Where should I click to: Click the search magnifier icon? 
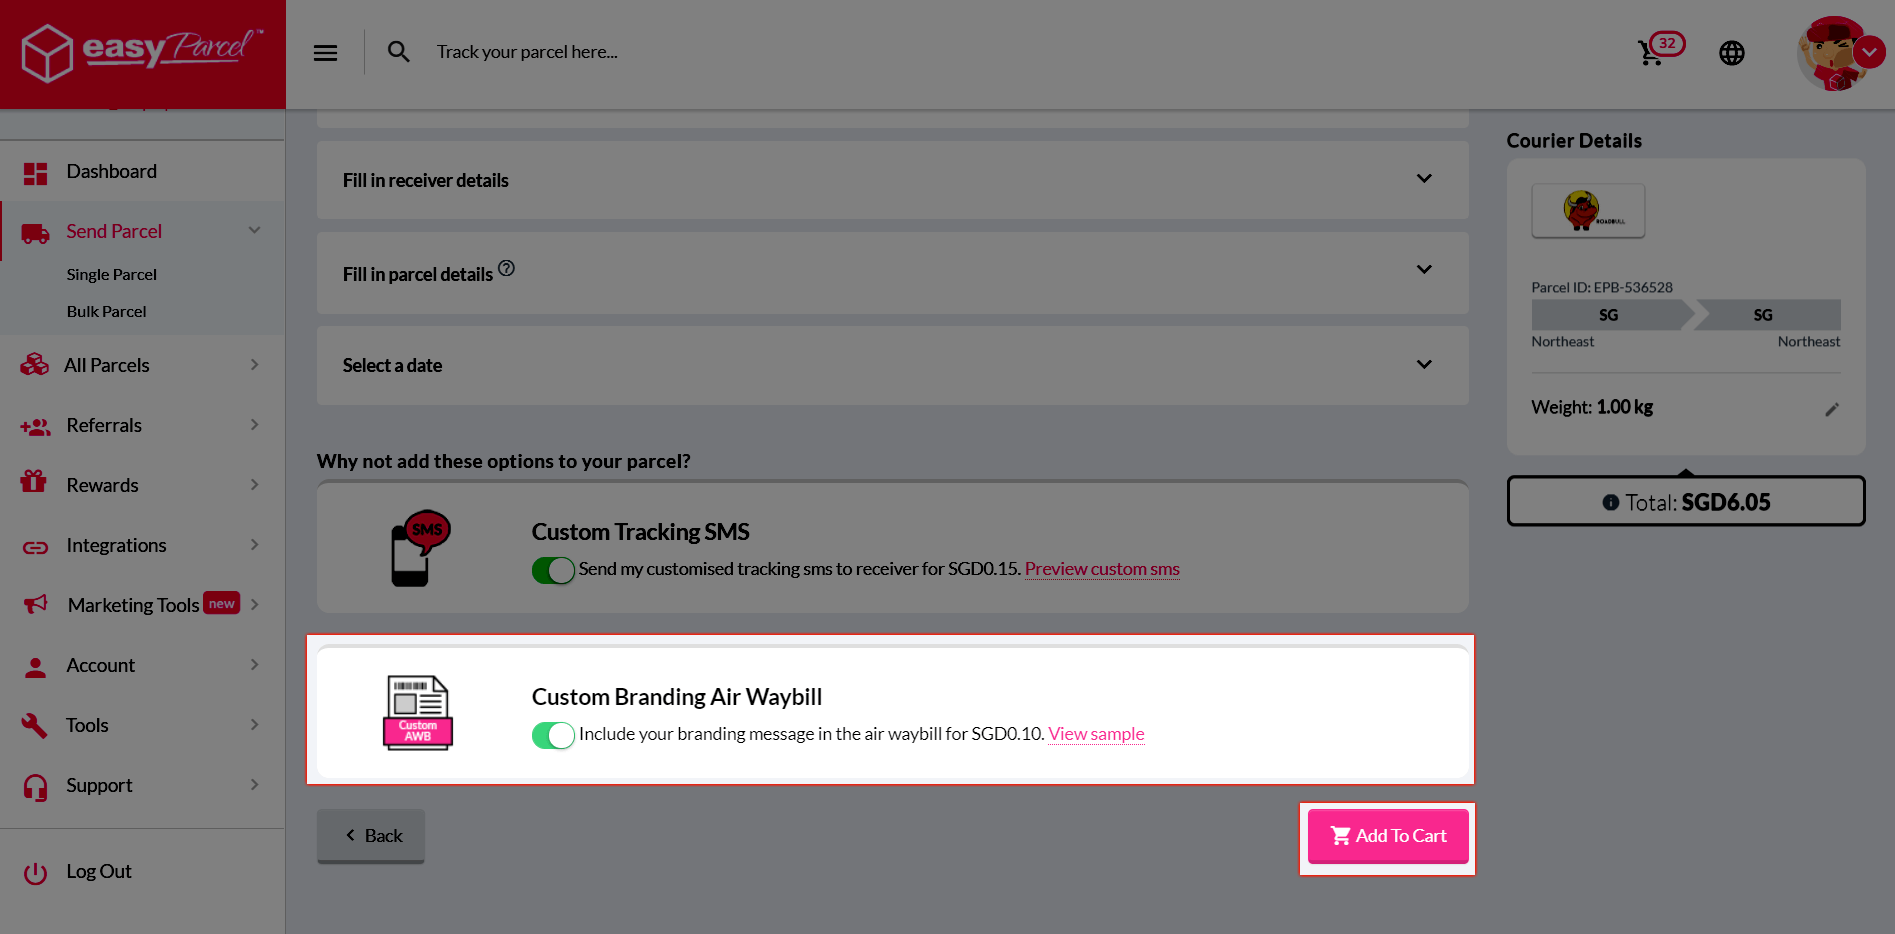(398, 51)
